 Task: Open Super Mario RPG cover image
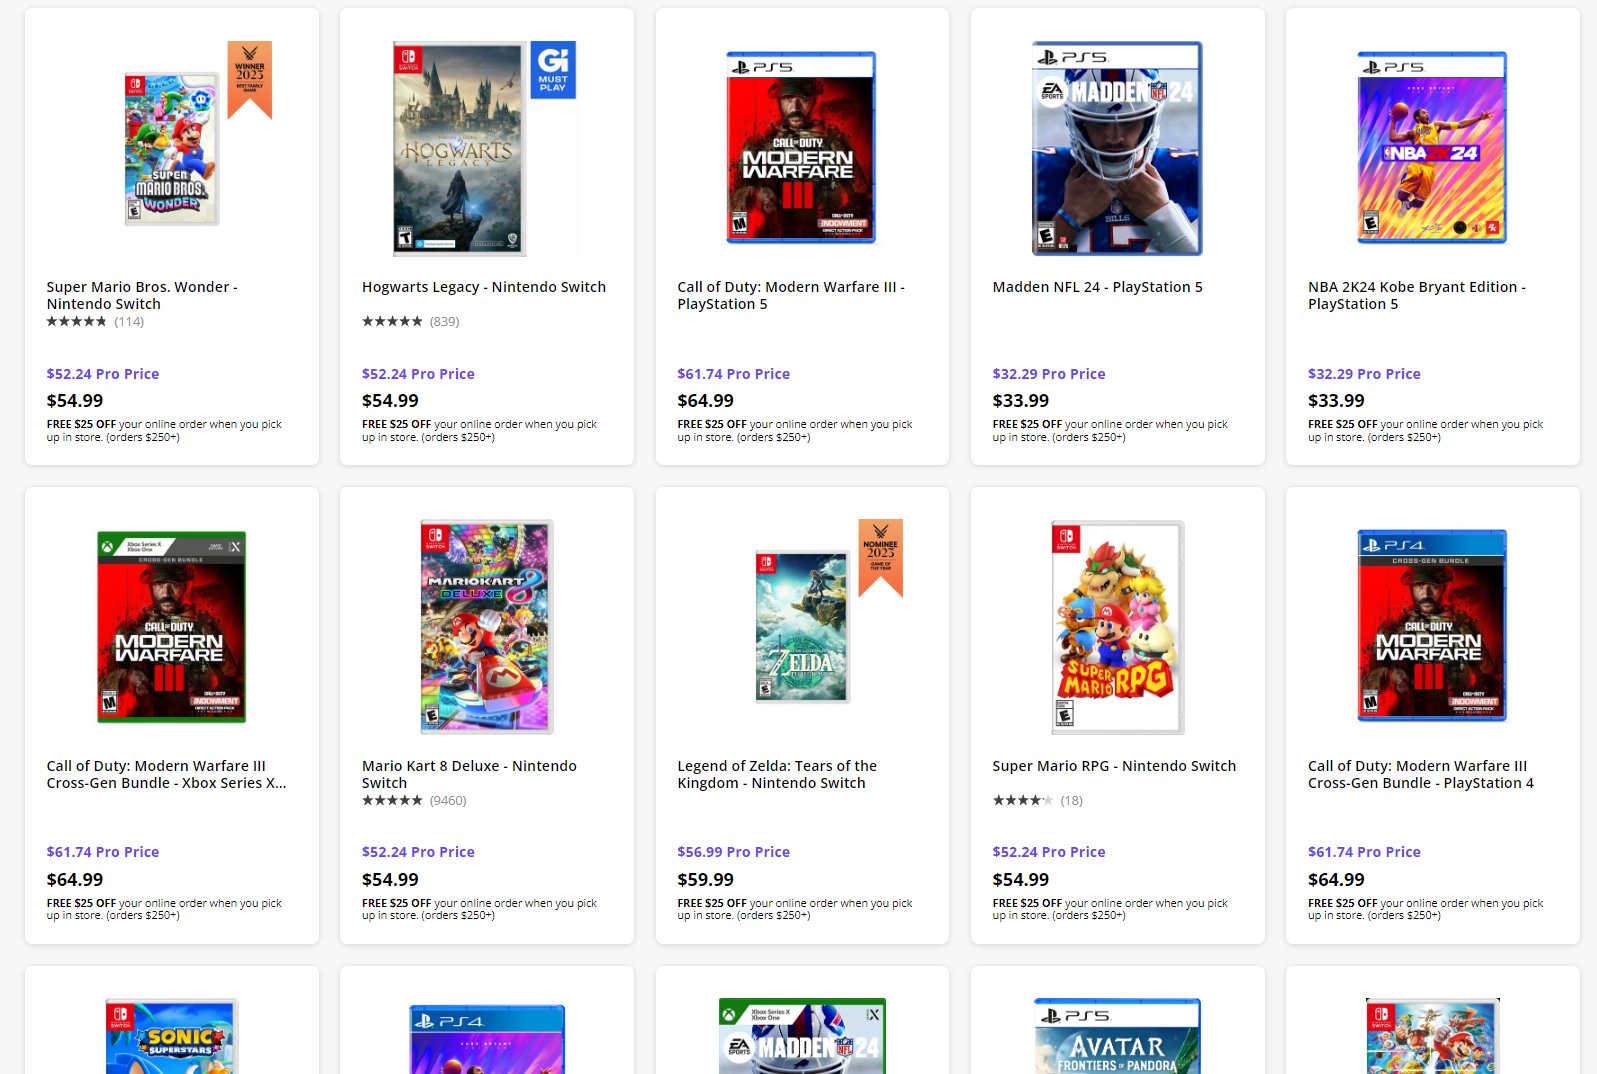[1117, 627]
